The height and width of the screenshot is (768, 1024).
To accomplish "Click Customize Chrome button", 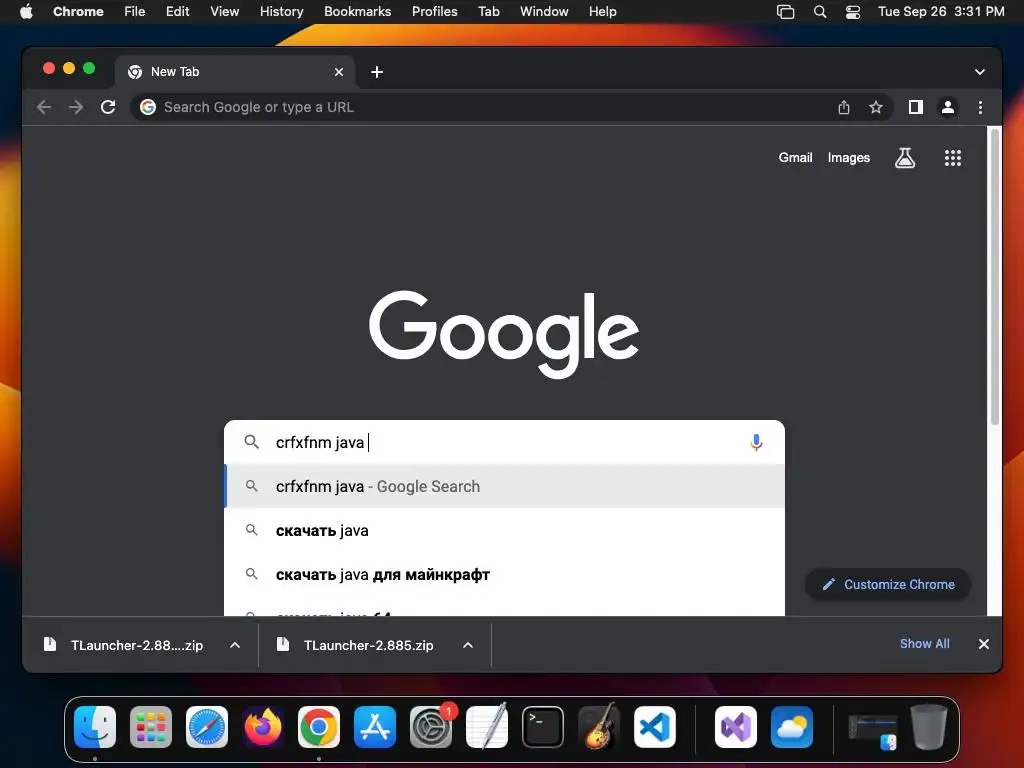I will click(x=888, y=584).
